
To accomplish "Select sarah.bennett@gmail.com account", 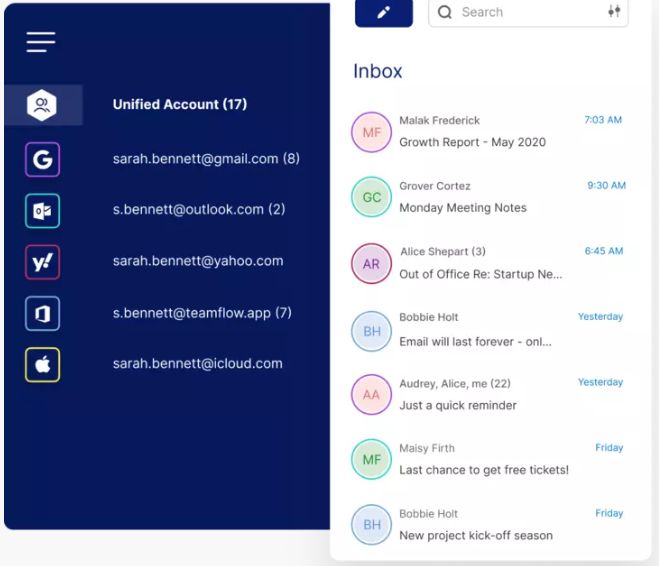I will point(205,159).
